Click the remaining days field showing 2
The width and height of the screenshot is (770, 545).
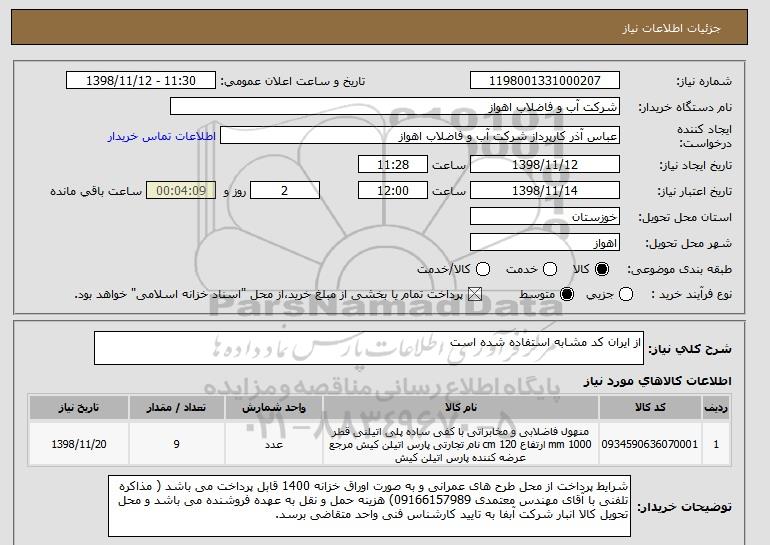(285, 191)
